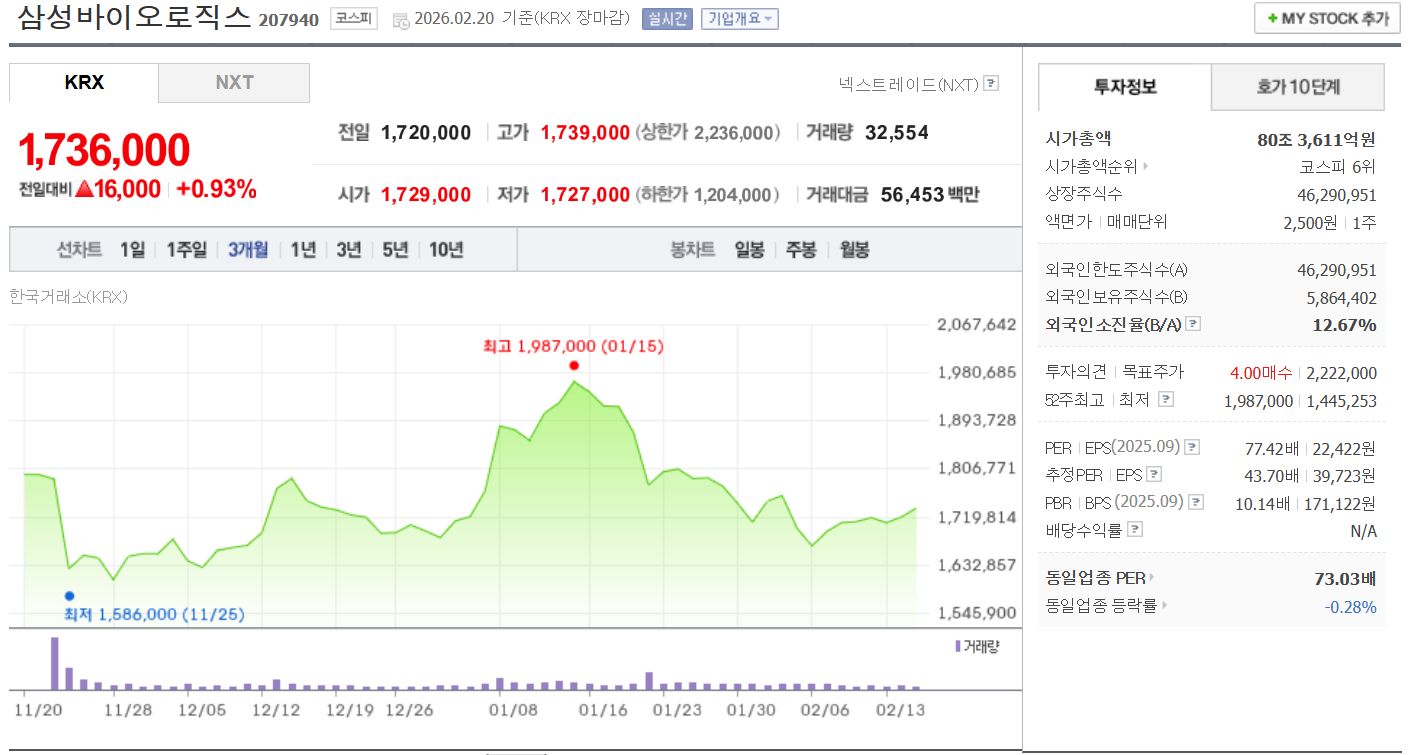This screenshot has height=755, width=1411.
Task: Click 전일 value 1,720,000
Action: pos(425,132)
